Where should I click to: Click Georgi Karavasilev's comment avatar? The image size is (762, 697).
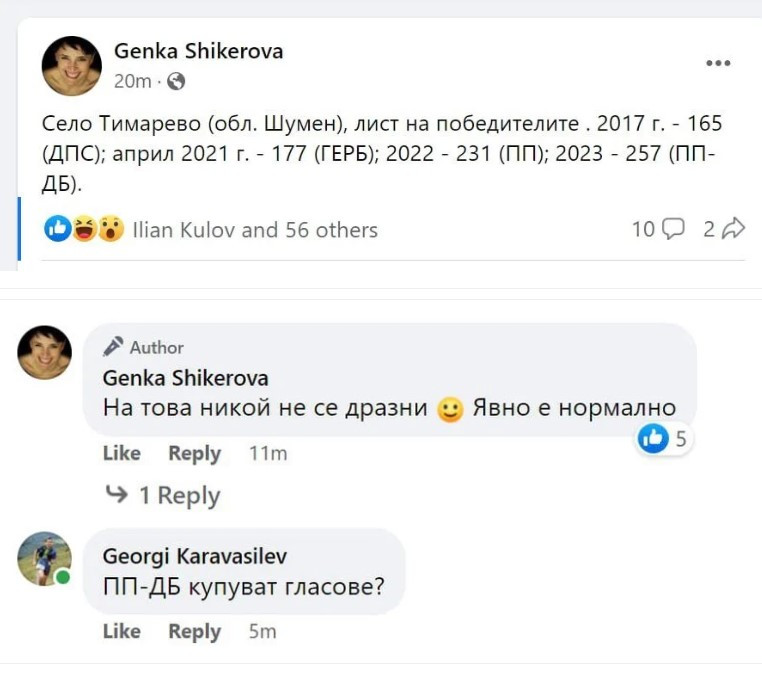(44, 559)
